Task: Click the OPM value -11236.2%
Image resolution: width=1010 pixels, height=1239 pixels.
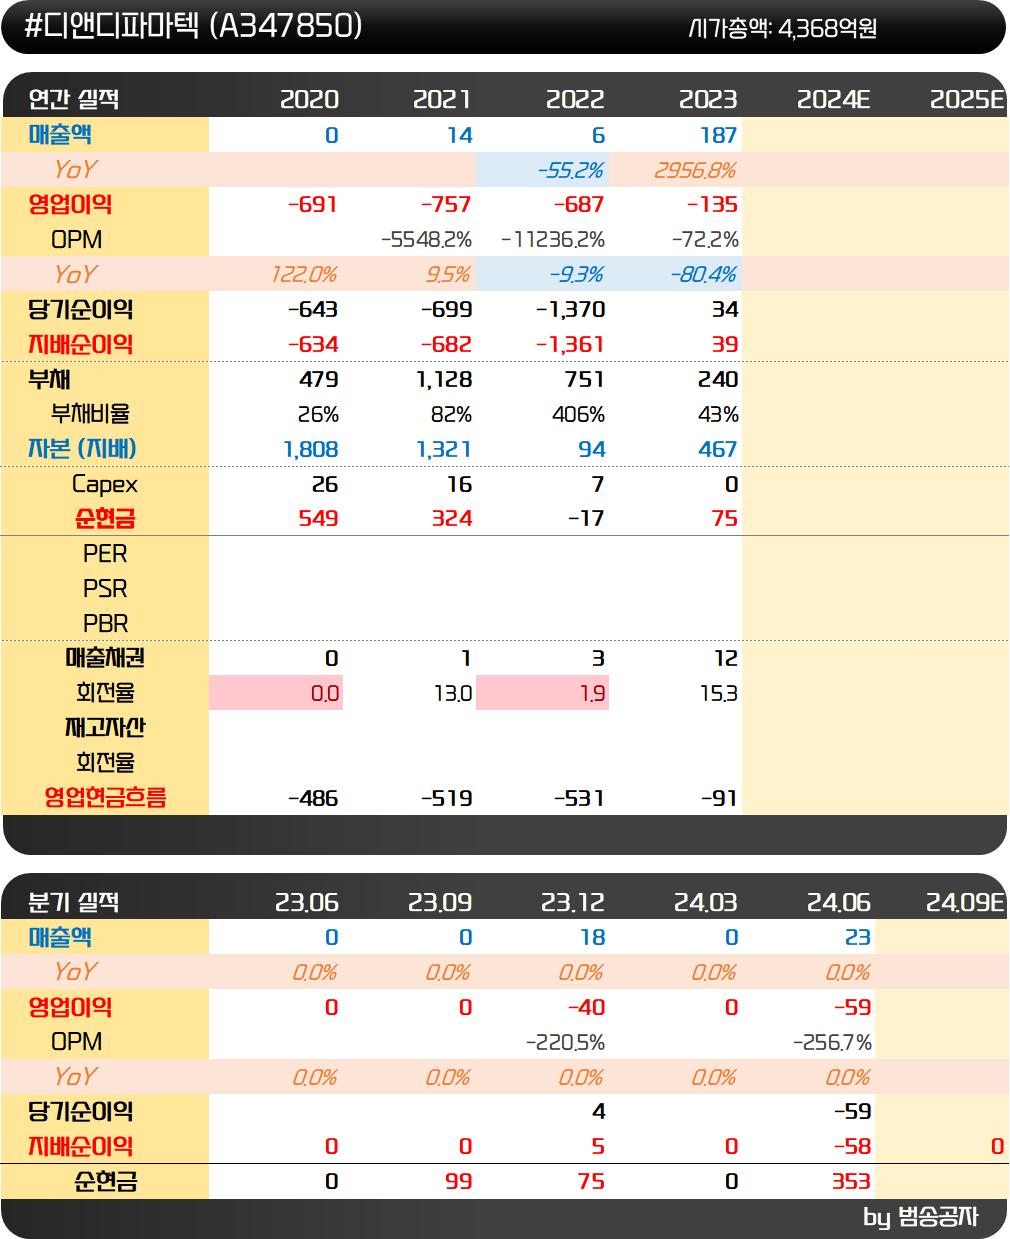Action: [x=553, y=240]
